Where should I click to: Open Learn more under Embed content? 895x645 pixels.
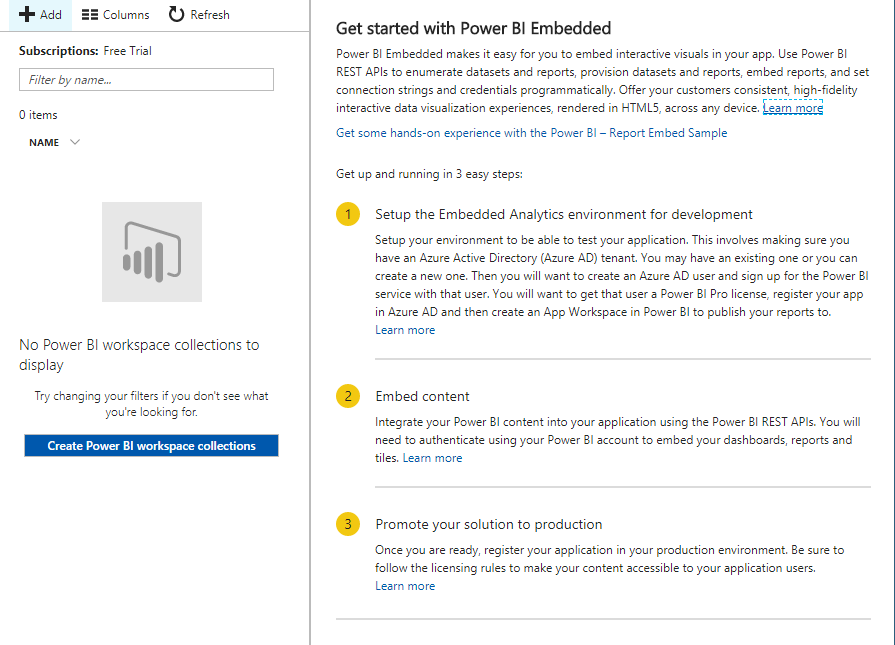point(432,458)
